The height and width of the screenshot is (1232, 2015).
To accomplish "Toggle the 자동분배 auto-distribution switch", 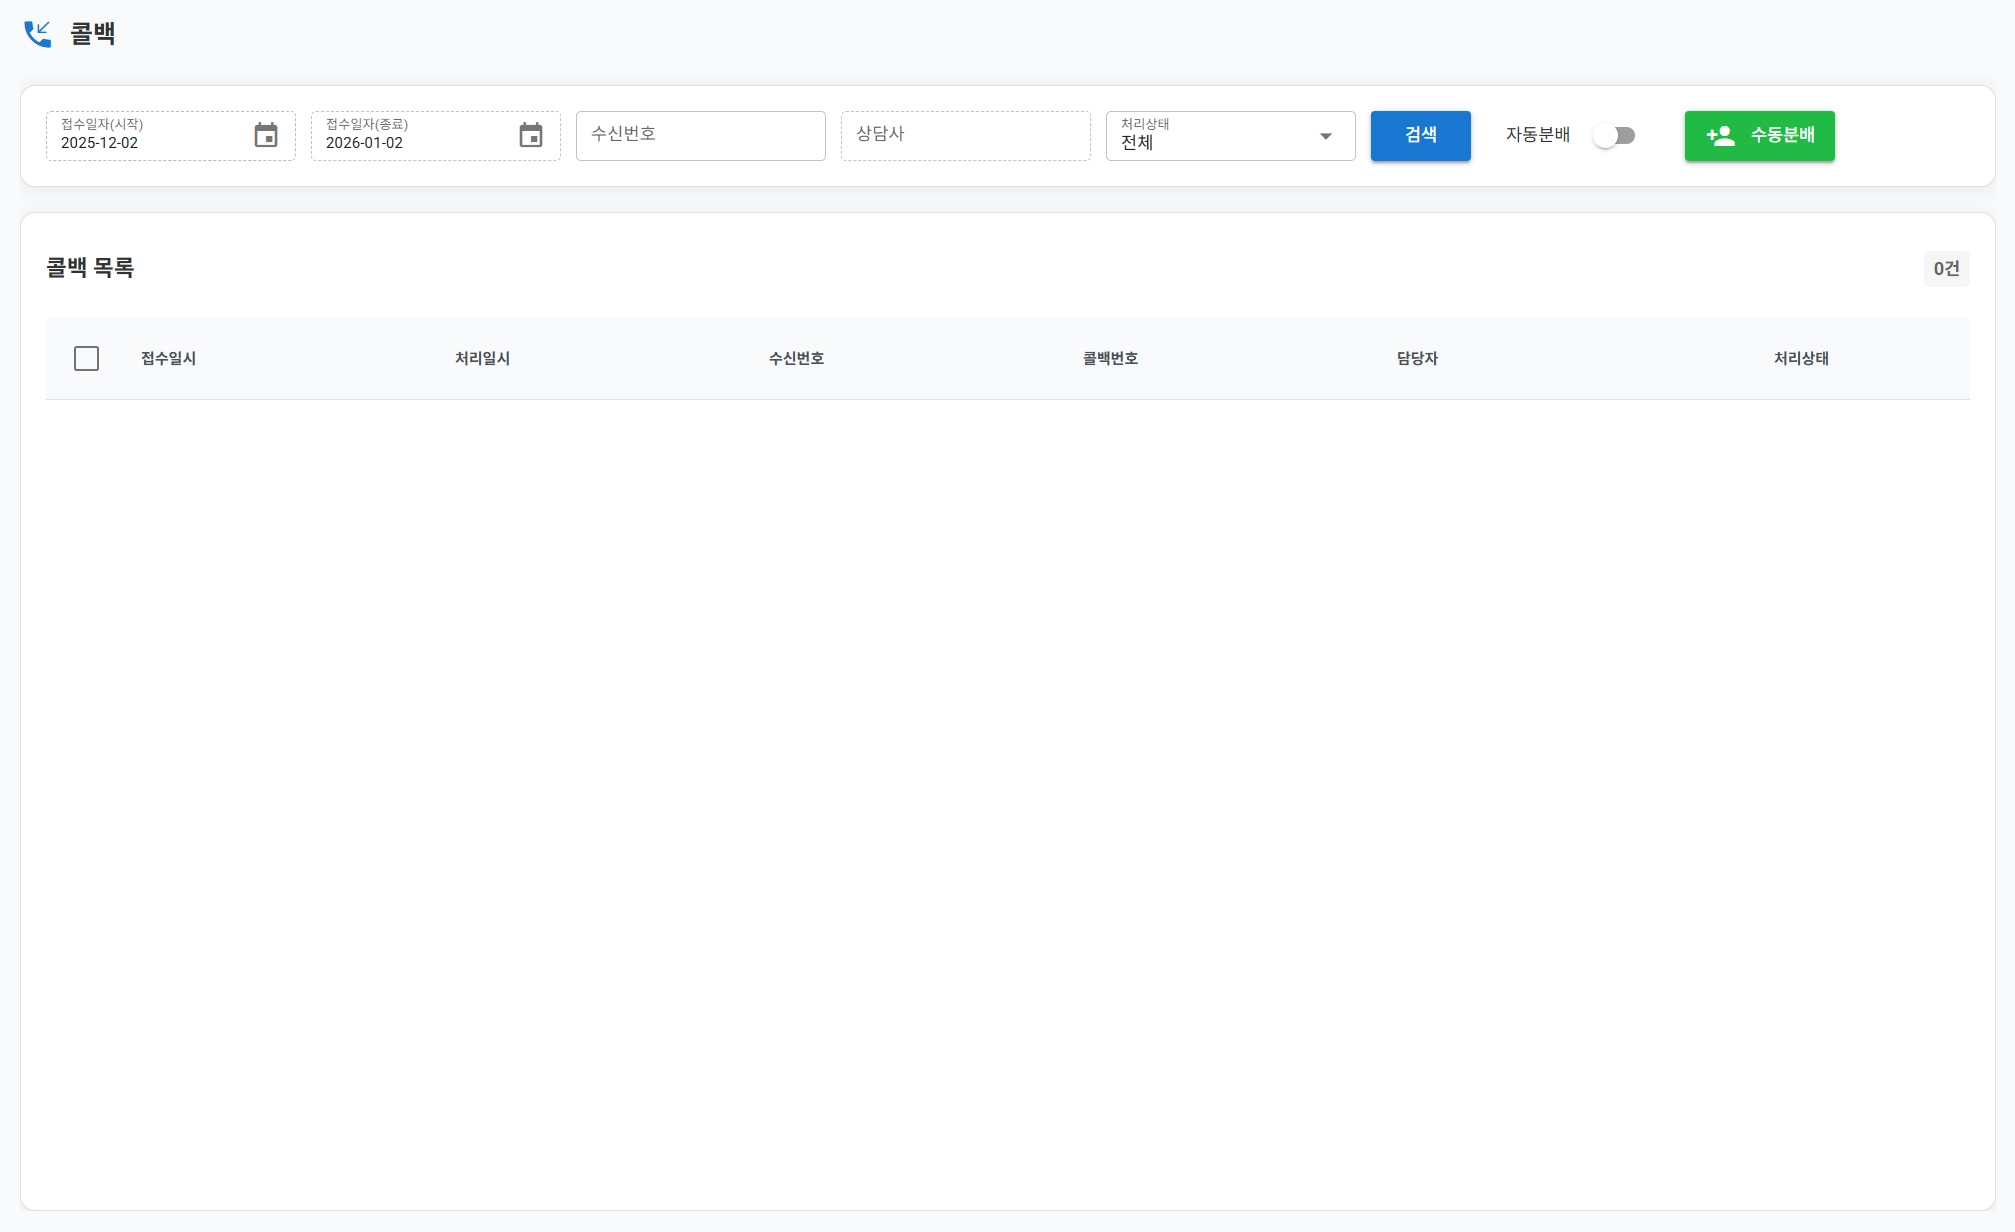I will pos(1614,136).
